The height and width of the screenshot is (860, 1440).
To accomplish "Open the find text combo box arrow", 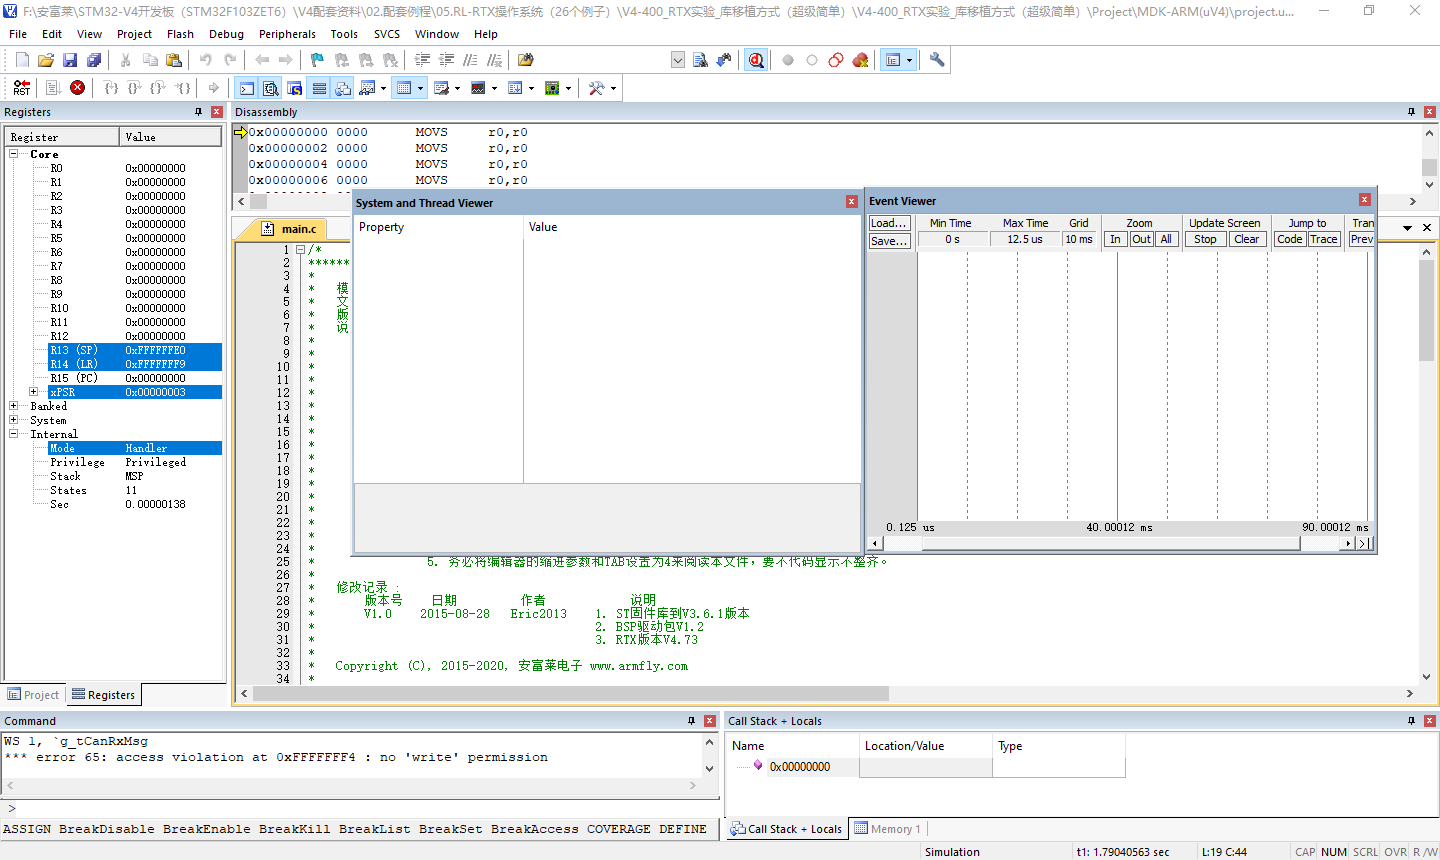I will pyautogui.click(x=677, y=60).
